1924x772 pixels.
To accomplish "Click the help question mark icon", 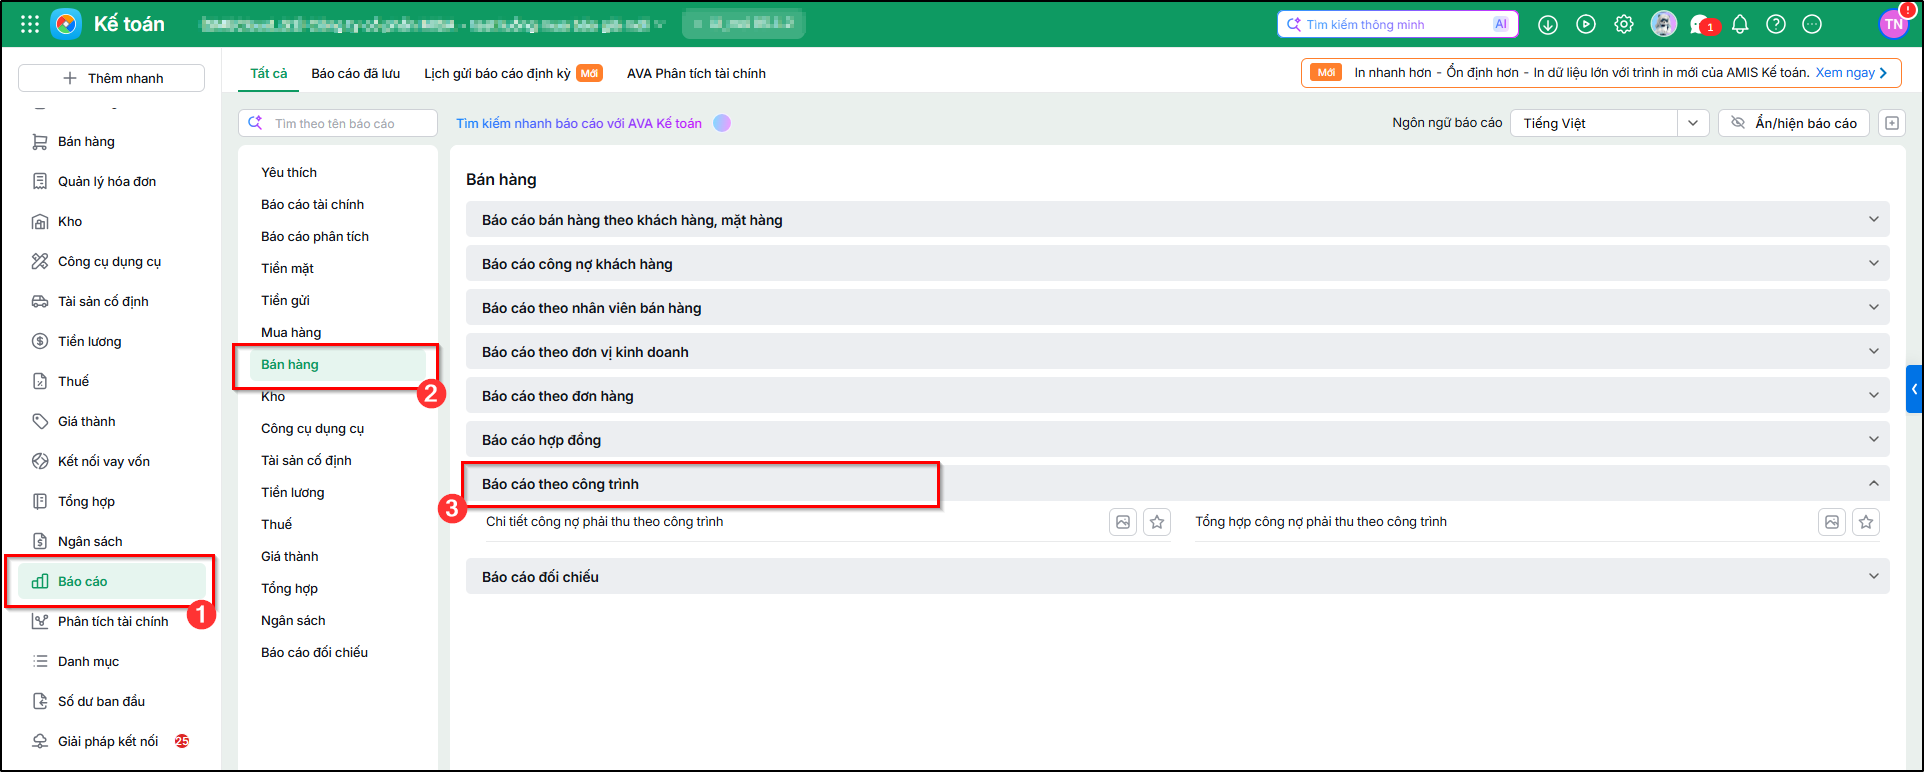I will 1776,24.
